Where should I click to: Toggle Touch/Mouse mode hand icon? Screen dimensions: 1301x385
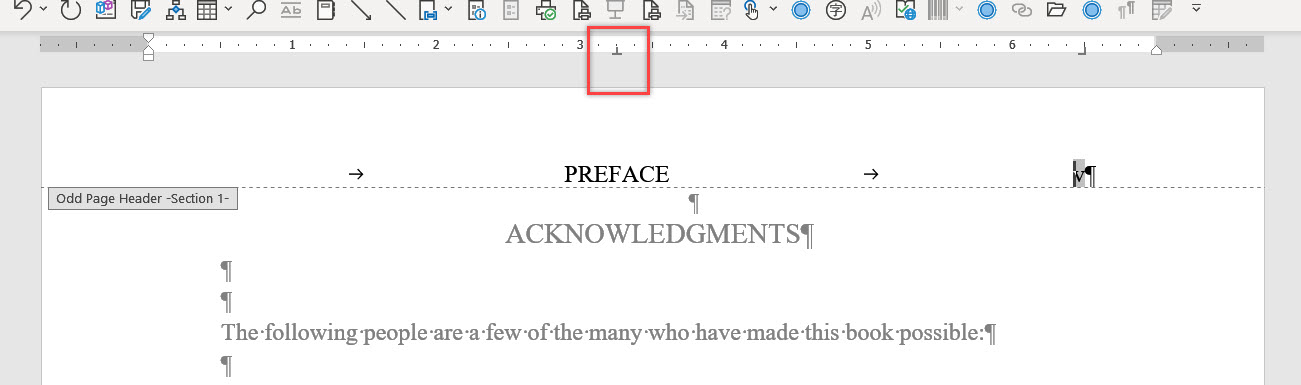click(x=751, y=10)
